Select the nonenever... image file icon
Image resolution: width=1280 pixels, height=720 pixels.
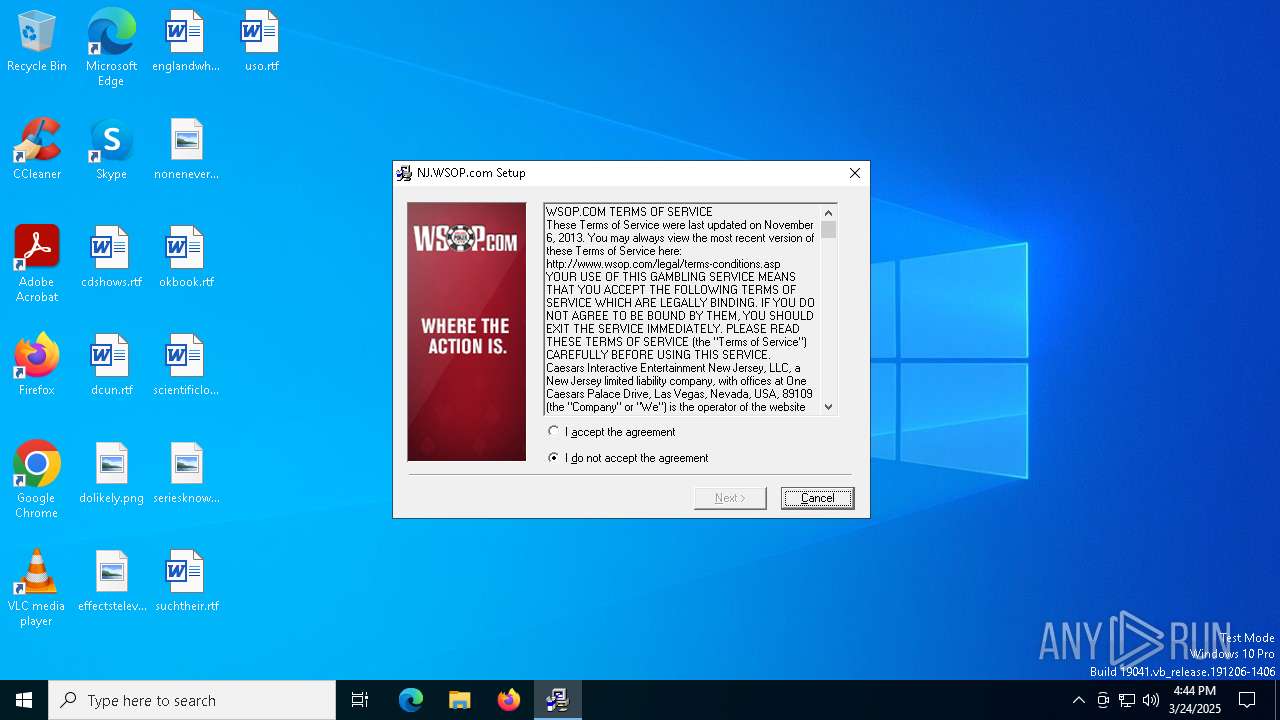186,150
